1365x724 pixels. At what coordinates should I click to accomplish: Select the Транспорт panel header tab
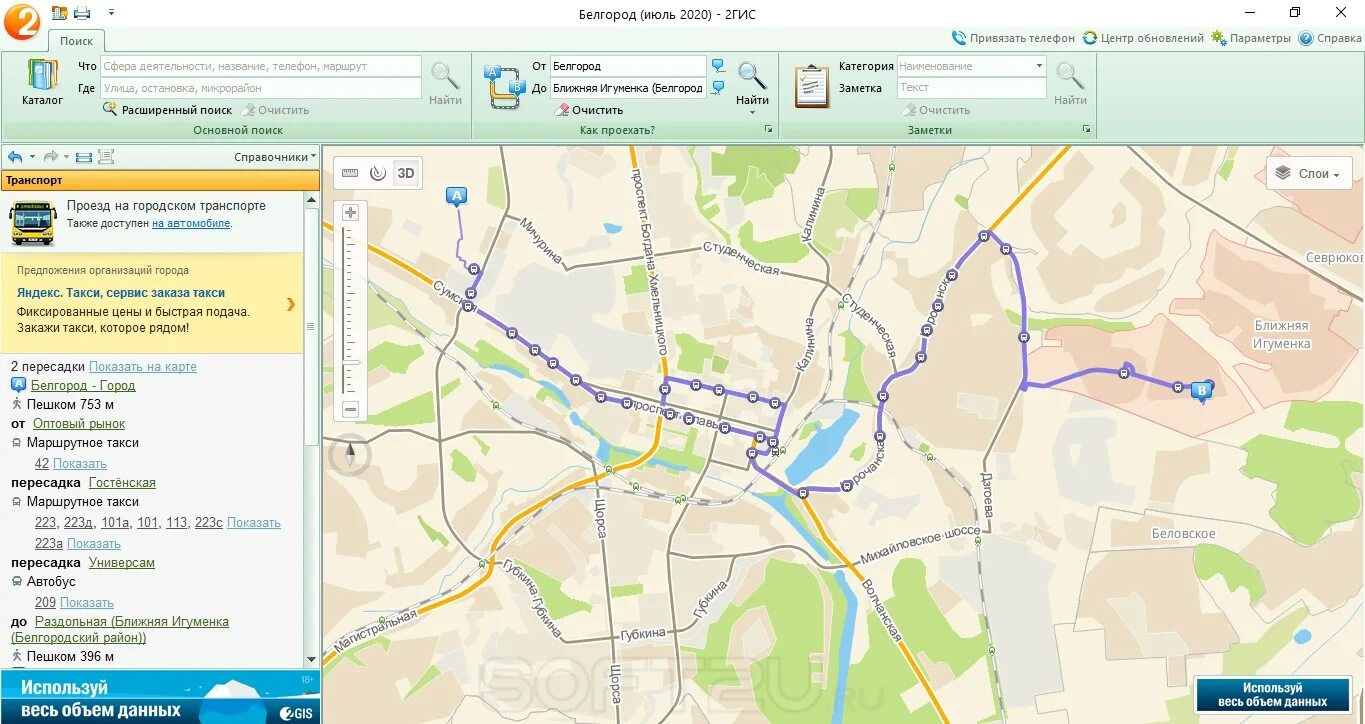tap(160, 180)
